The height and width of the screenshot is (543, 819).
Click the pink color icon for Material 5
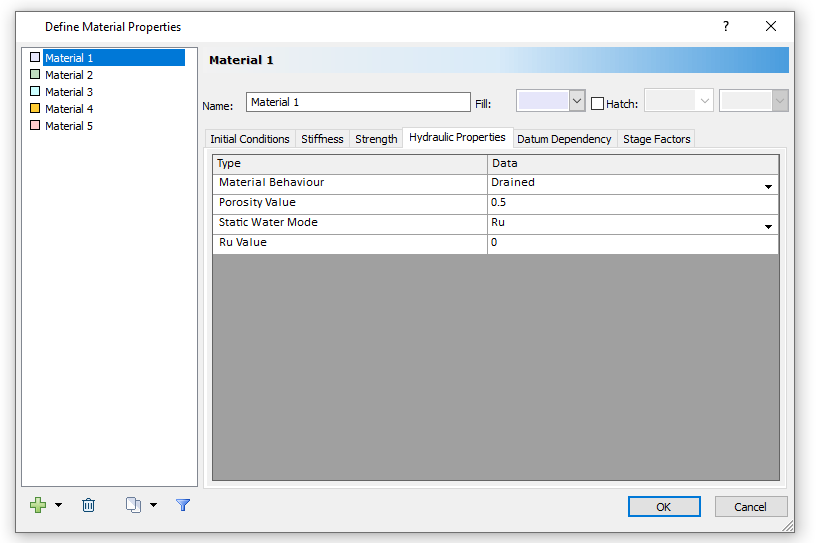tap(35, 126)
